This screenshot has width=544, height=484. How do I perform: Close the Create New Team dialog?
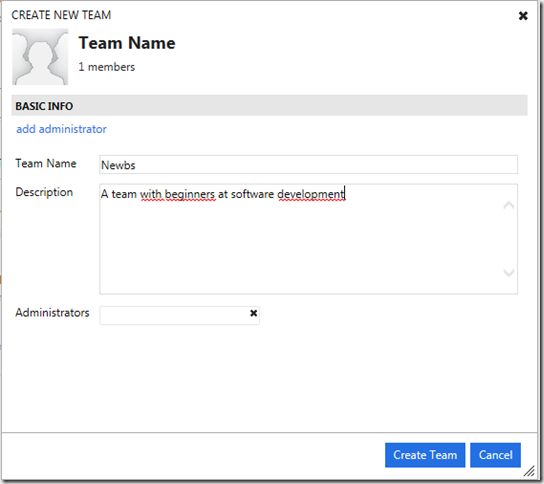coord(523,16)
